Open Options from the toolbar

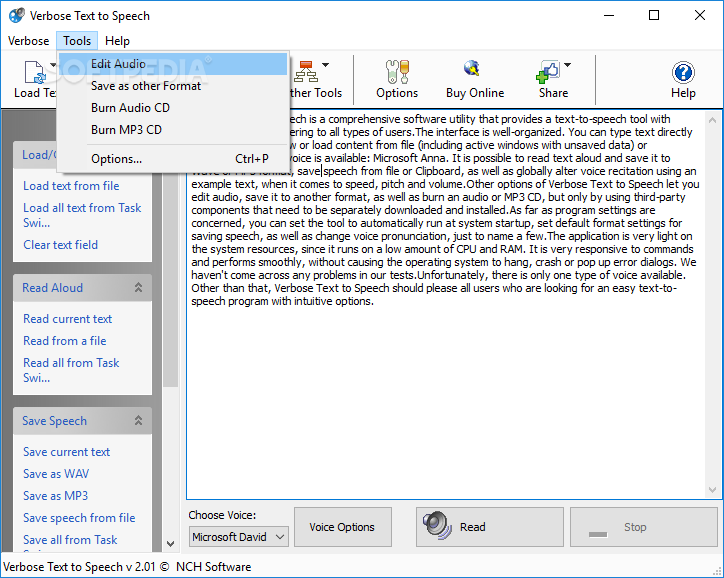coord(397,79)
